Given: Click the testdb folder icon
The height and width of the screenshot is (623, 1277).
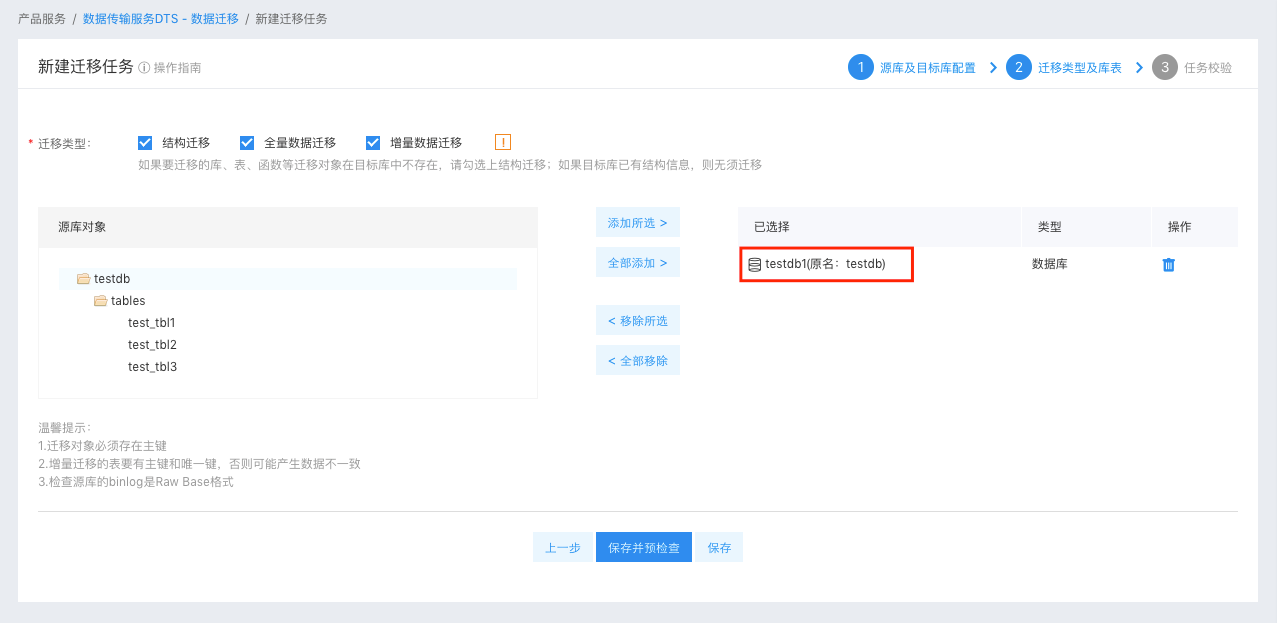Looking at the screenshot, I should (x=83, y=279).
